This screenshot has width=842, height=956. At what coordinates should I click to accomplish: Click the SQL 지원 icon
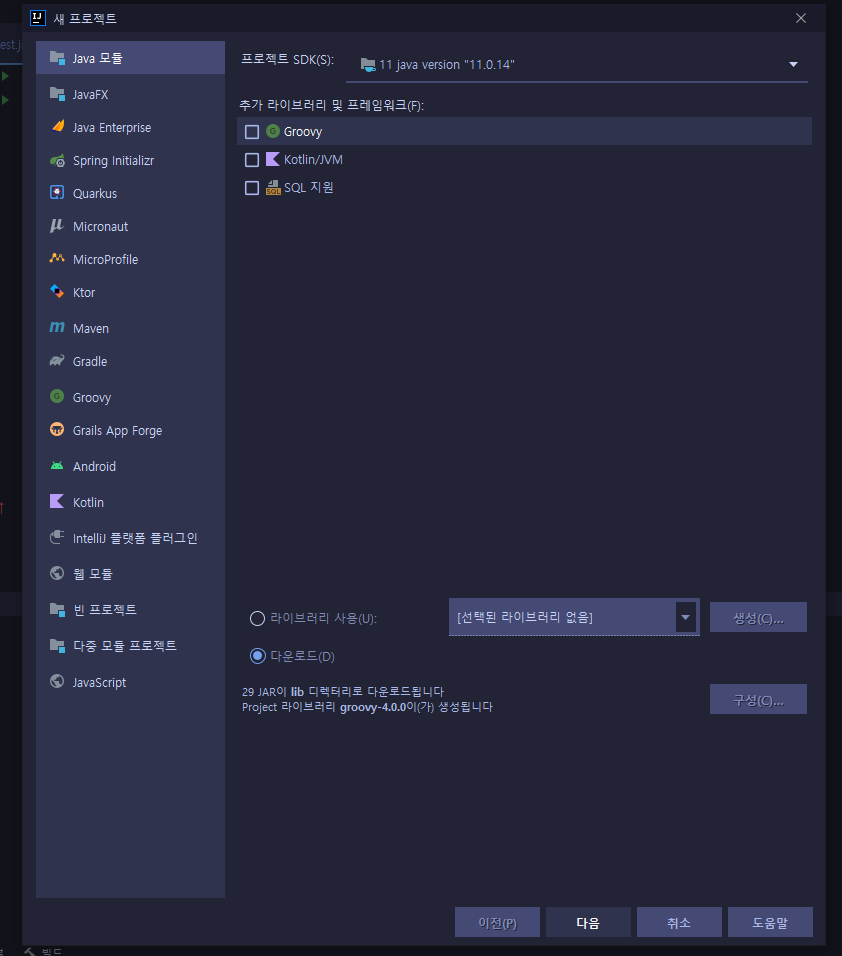click(273, 187)
